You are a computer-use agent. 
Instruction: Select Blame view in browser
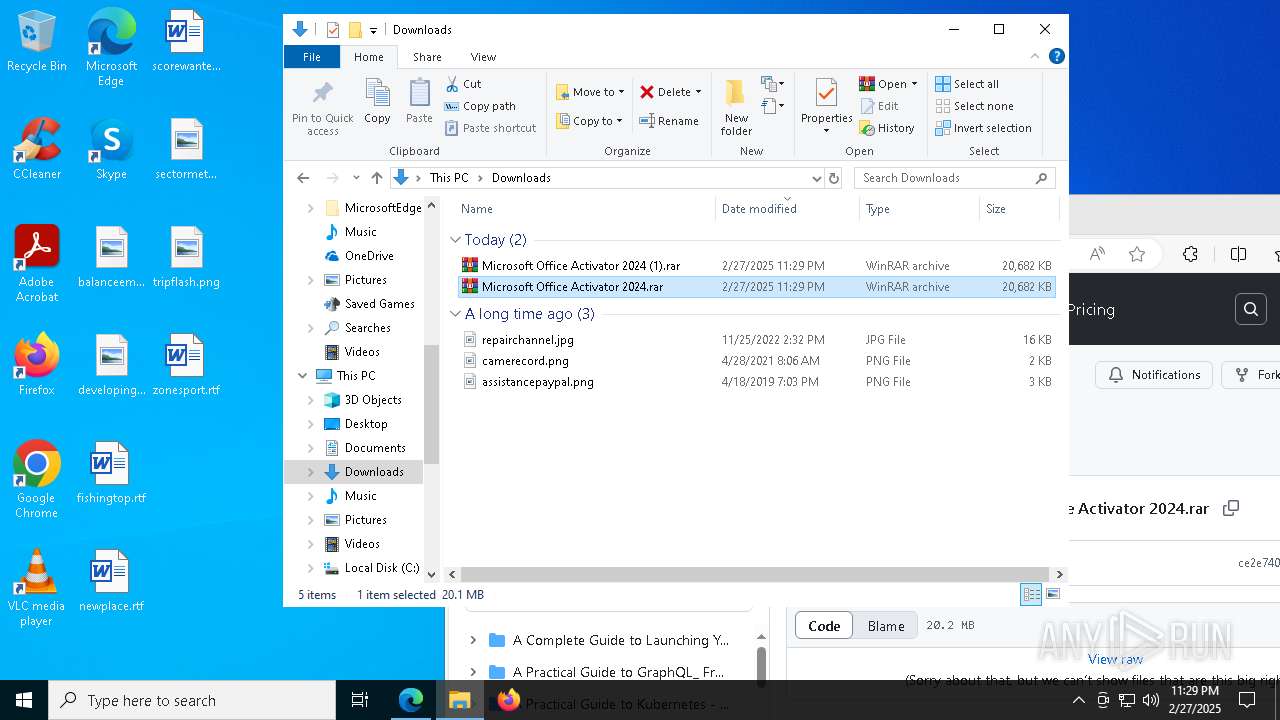coord(886,626)
